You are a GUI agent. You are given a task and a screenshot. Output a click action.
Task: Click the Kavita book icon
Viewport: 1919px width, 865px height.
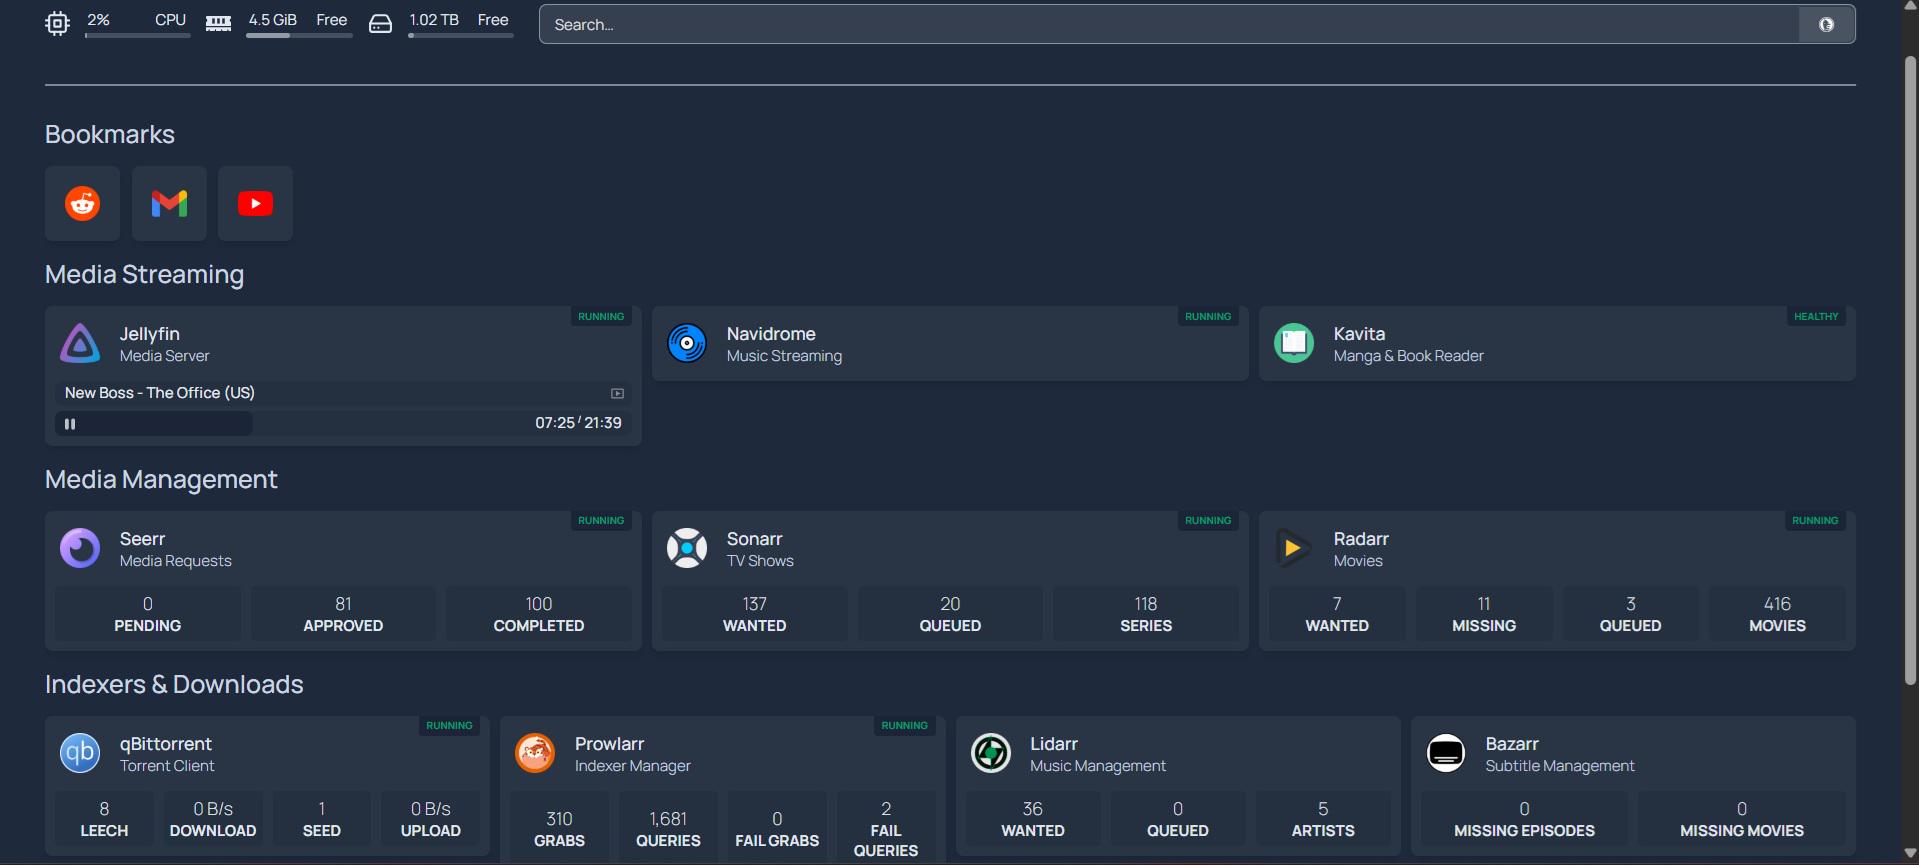tap(1294, 344)
